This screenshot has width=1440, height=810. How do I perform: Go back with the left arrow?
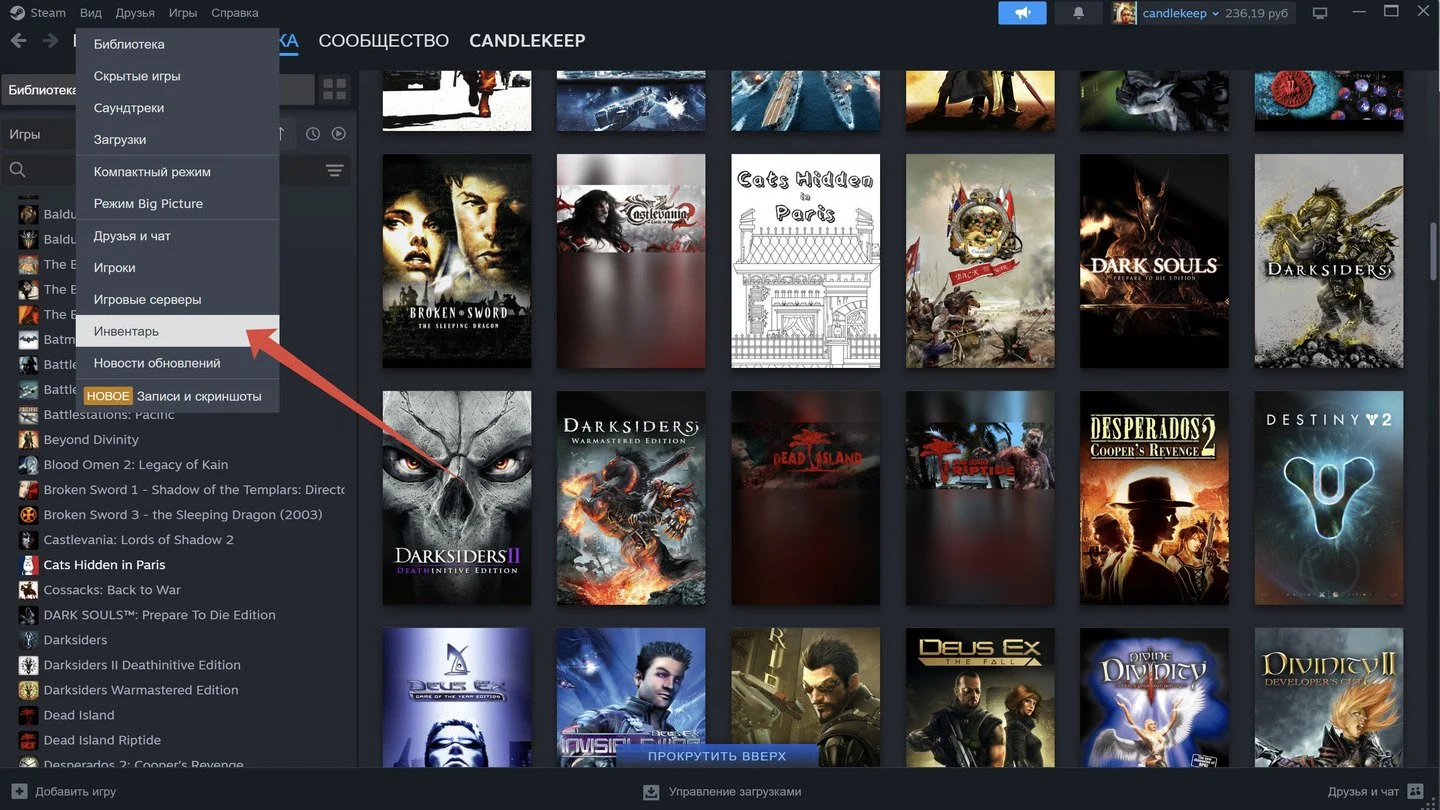pos(18,41)
